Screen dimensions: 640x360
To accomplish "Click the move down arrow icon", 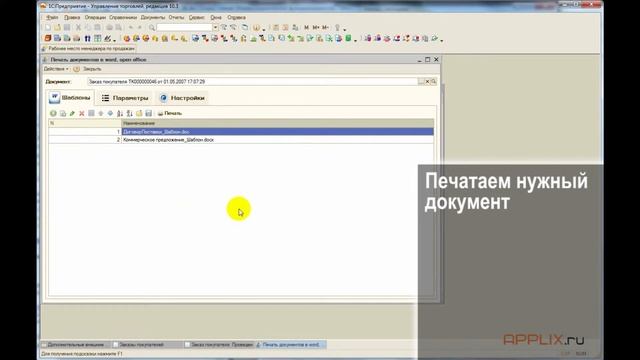I will click(x=110, y=113).
